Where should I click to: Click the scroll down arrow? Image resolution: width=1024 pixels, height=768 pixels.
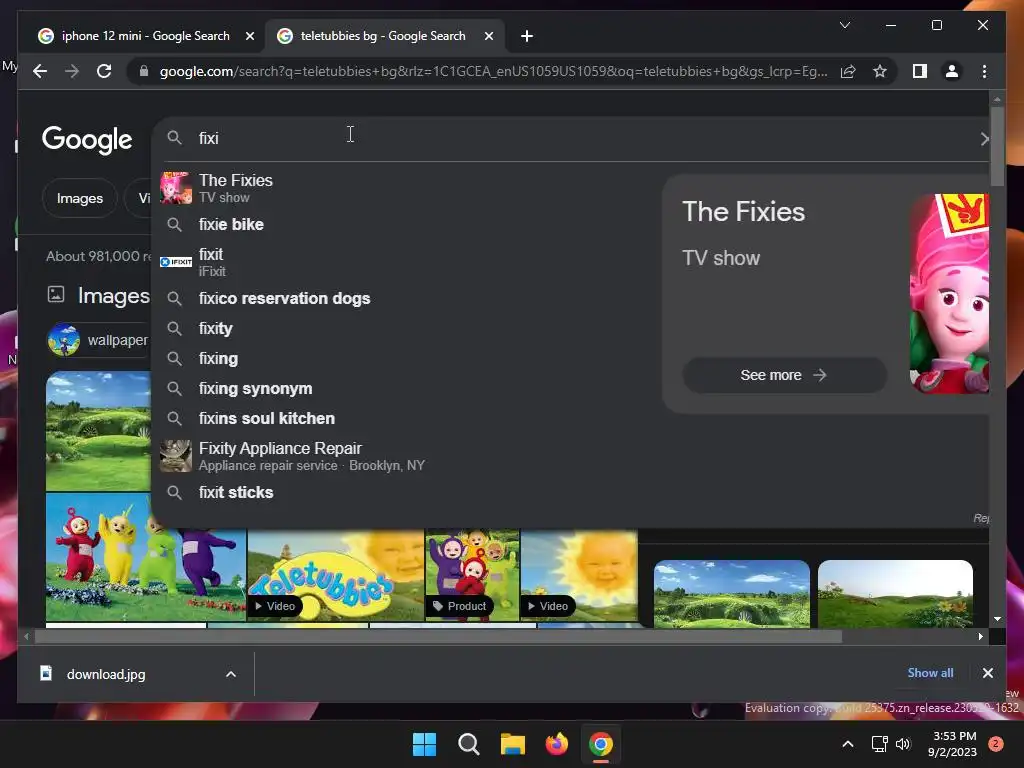(997, 618)
